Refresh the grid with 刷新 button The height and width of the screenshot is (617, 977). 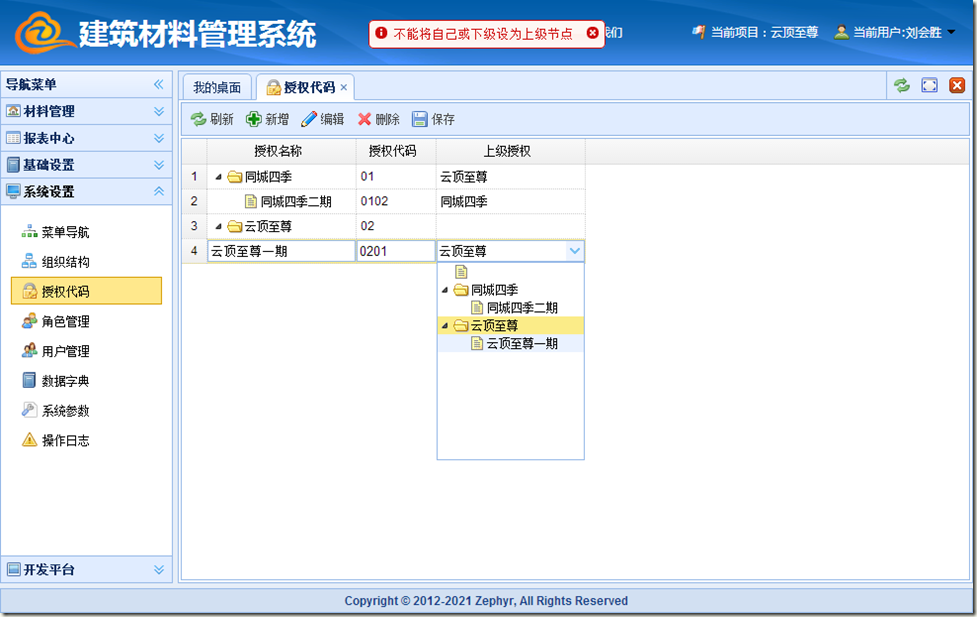[x=212, y=119]
